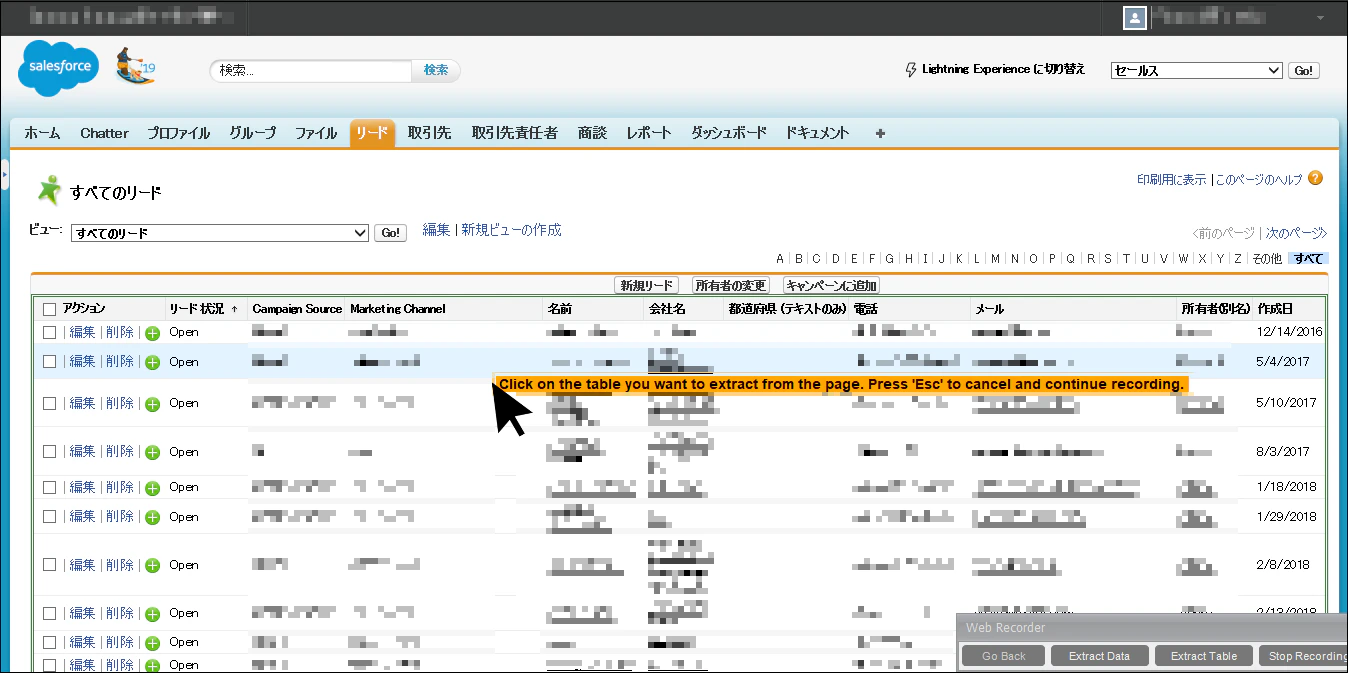This screenshot has height=673, width=1348.
Task: Check the box for 8/3/2017 lead
Action: coord(50,451)
